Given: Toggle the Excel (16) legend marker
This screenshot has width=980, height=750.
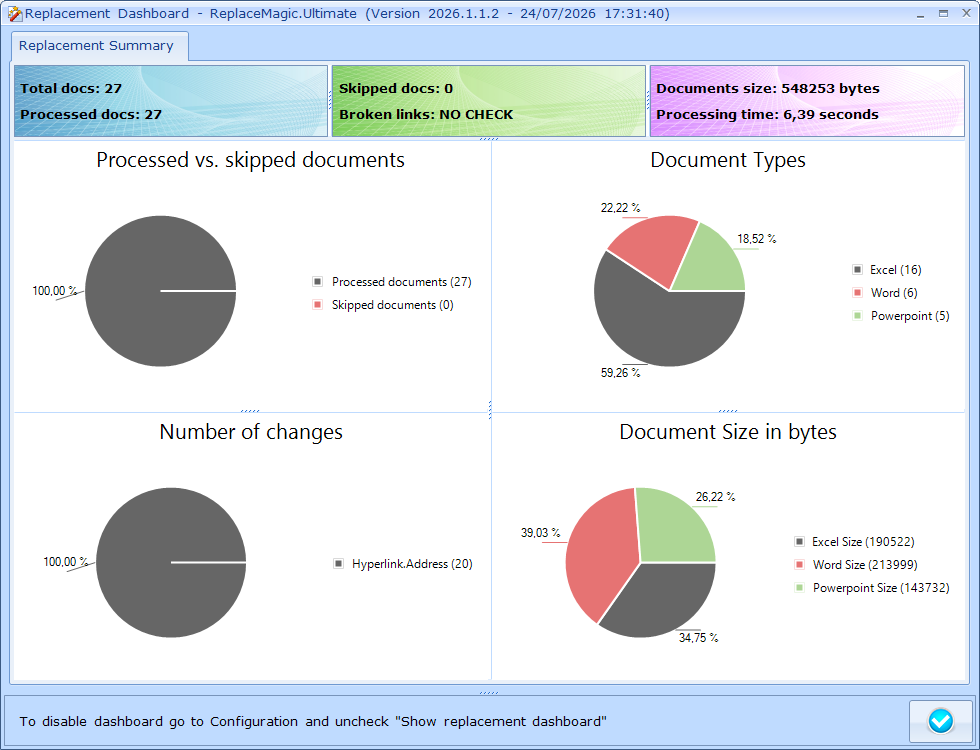Looking at the screenshot, I should (857, 270).
